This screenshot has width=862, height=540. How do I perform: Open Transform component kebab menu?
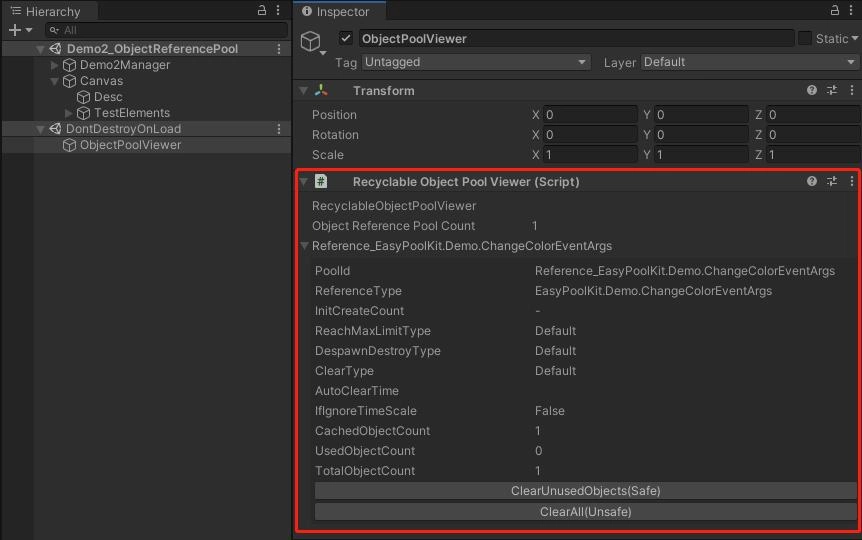[852, 90]
